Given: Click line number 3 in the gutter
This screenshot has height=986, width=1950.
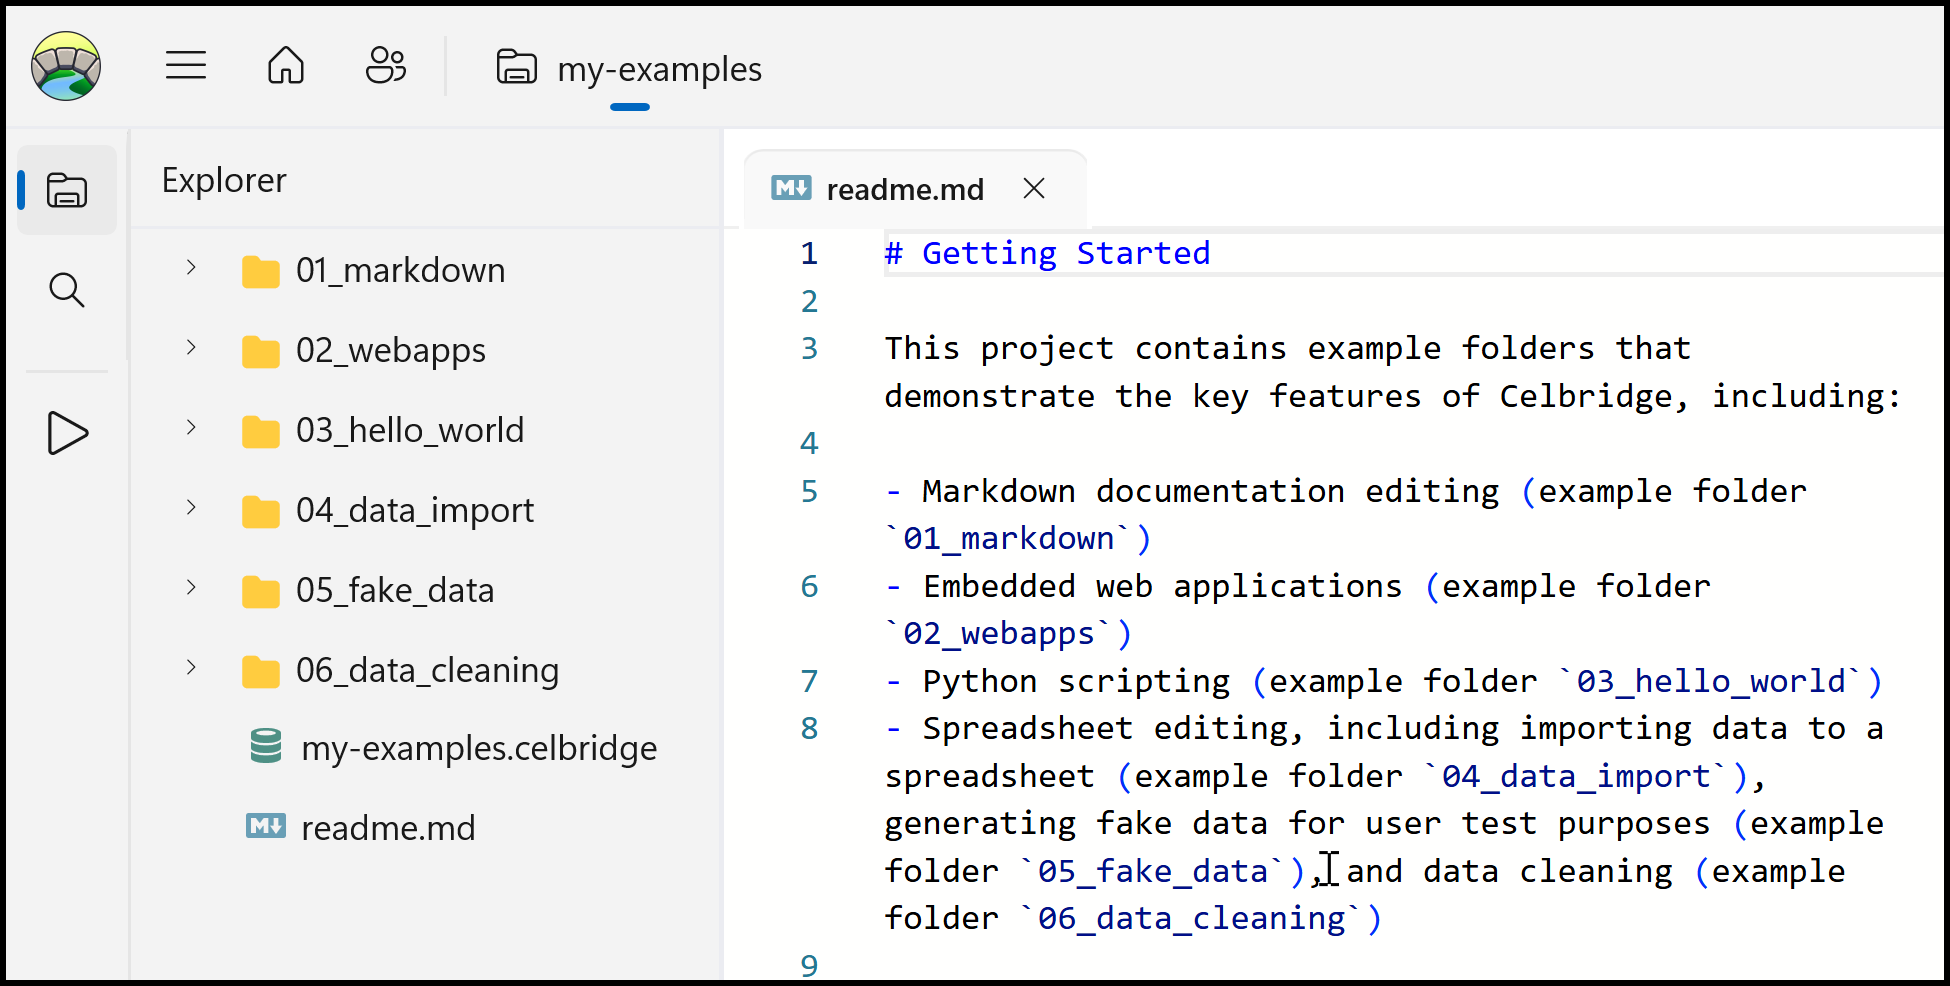Looking at the screenshot, I should (x=809, y=349).
